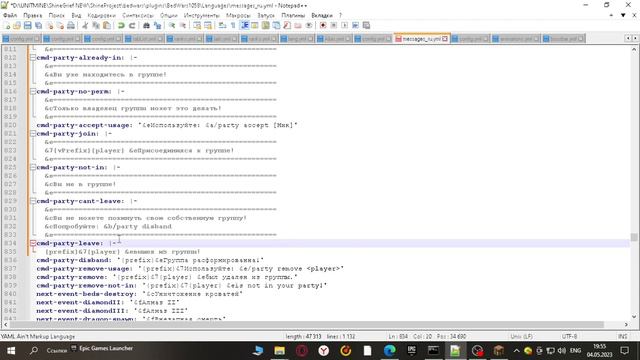
Task: Collapse the cmd-party-cant-leave fold
Action: point(33,201)
